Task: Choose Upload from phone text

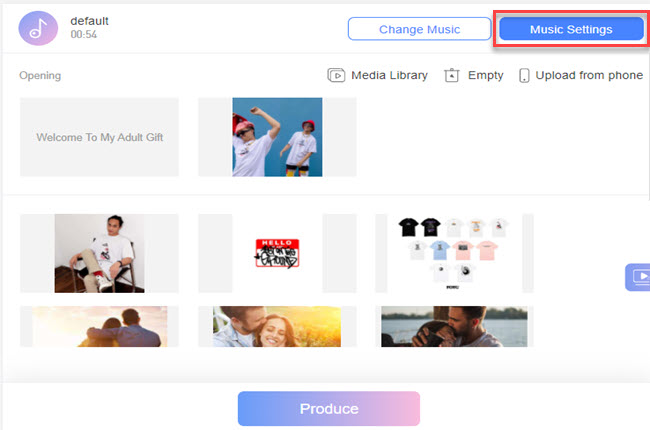Action: [589, 75]
